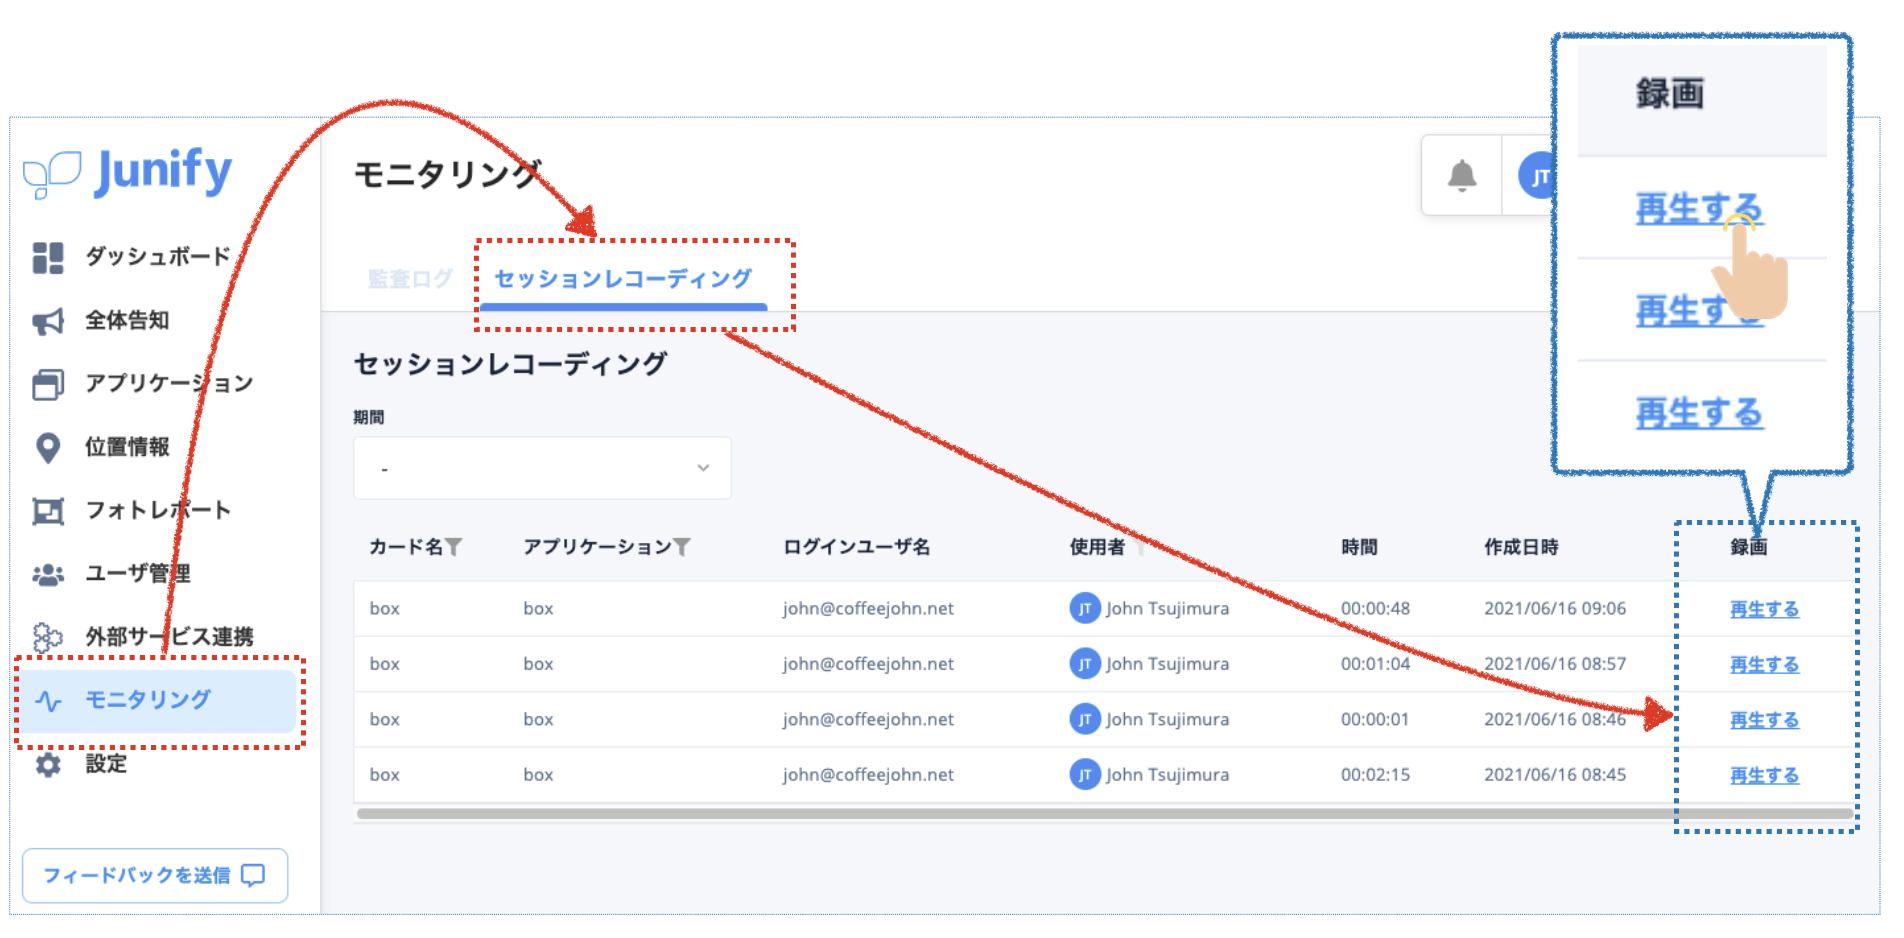Click the external services integration icon
Viewport: 1904px width, 938px height.
coord(47,637)
